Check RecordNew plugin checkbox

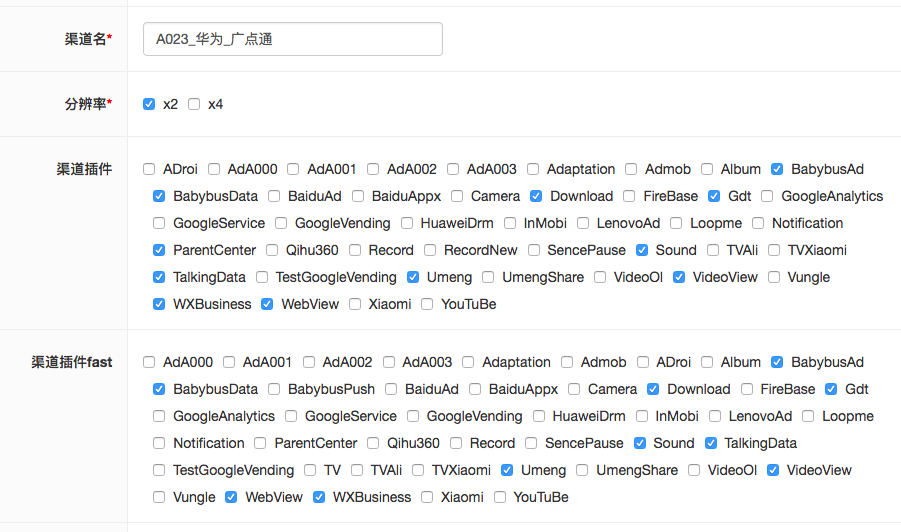click(430, 250)
